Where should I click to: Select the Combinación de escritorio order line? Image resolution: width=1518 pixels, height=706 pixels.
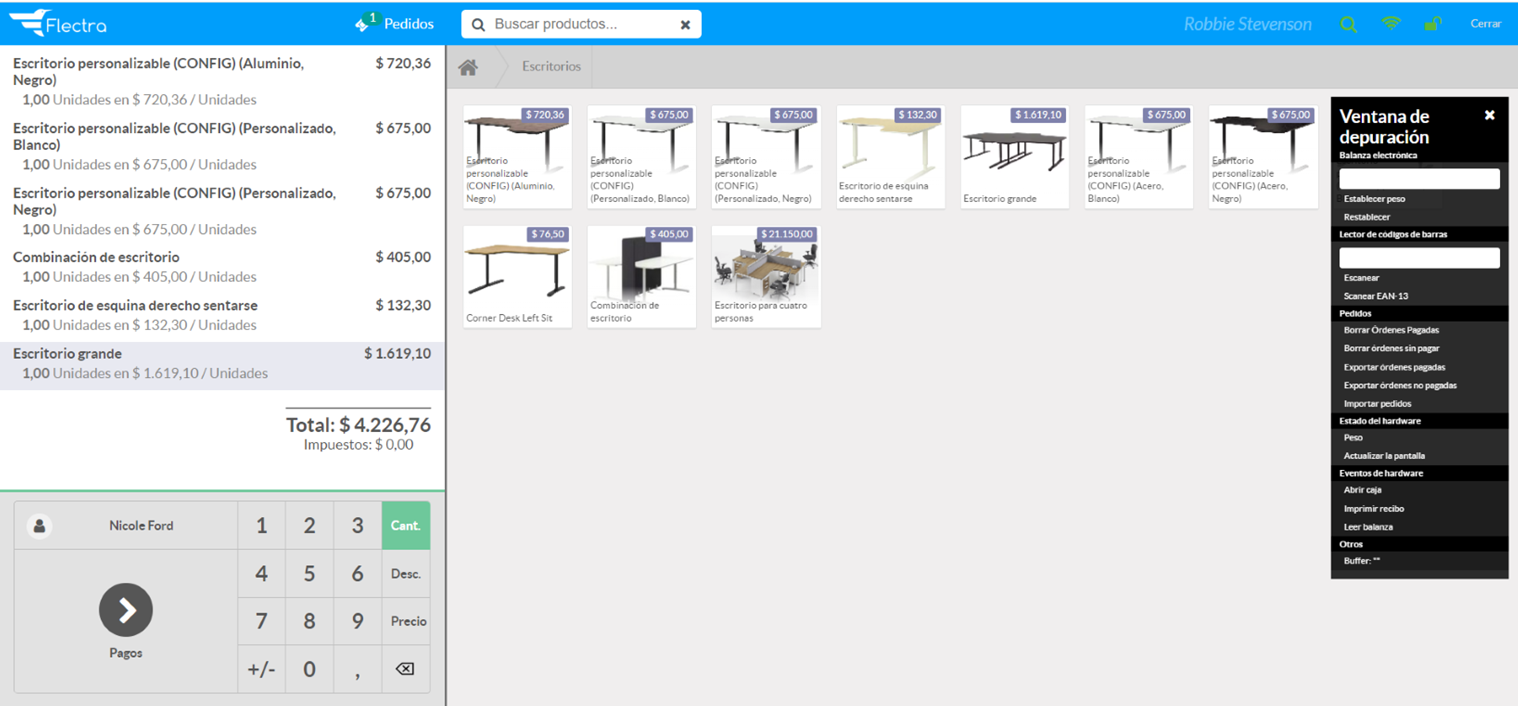(x=222, y=266)
